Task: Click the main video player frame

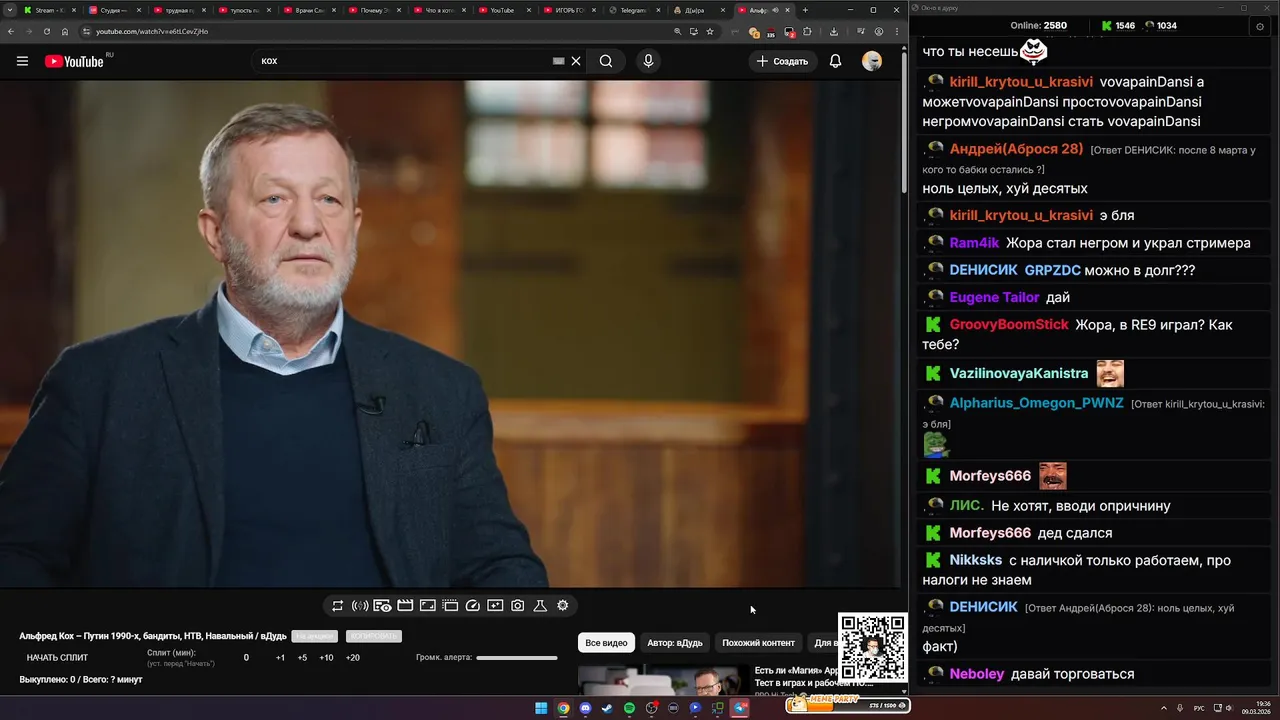Action: coord(450,334)
